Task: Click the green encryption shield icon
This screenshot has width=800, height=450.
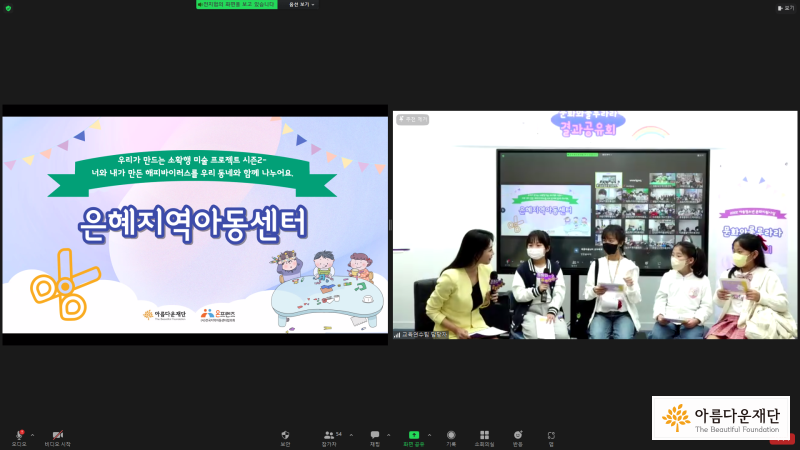Action: pos(8,8)
